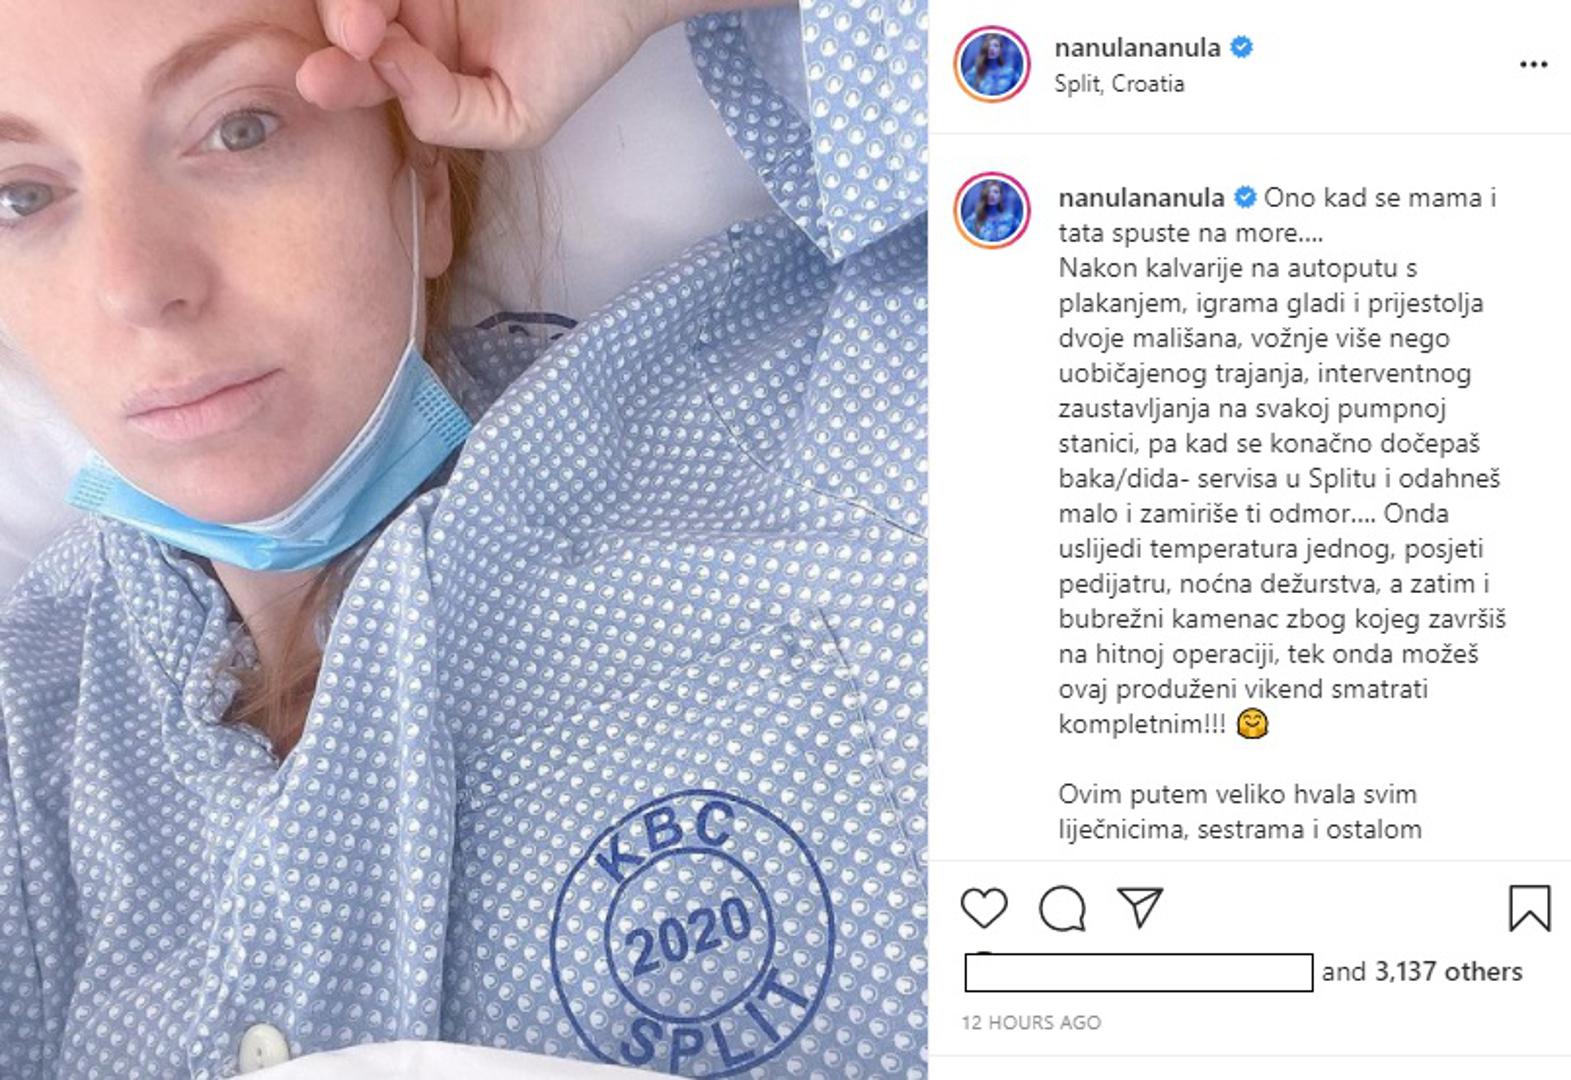Open the three-dot more options menu
The height and width of the screenshot is (1080, 1571).
(1533, 65)
